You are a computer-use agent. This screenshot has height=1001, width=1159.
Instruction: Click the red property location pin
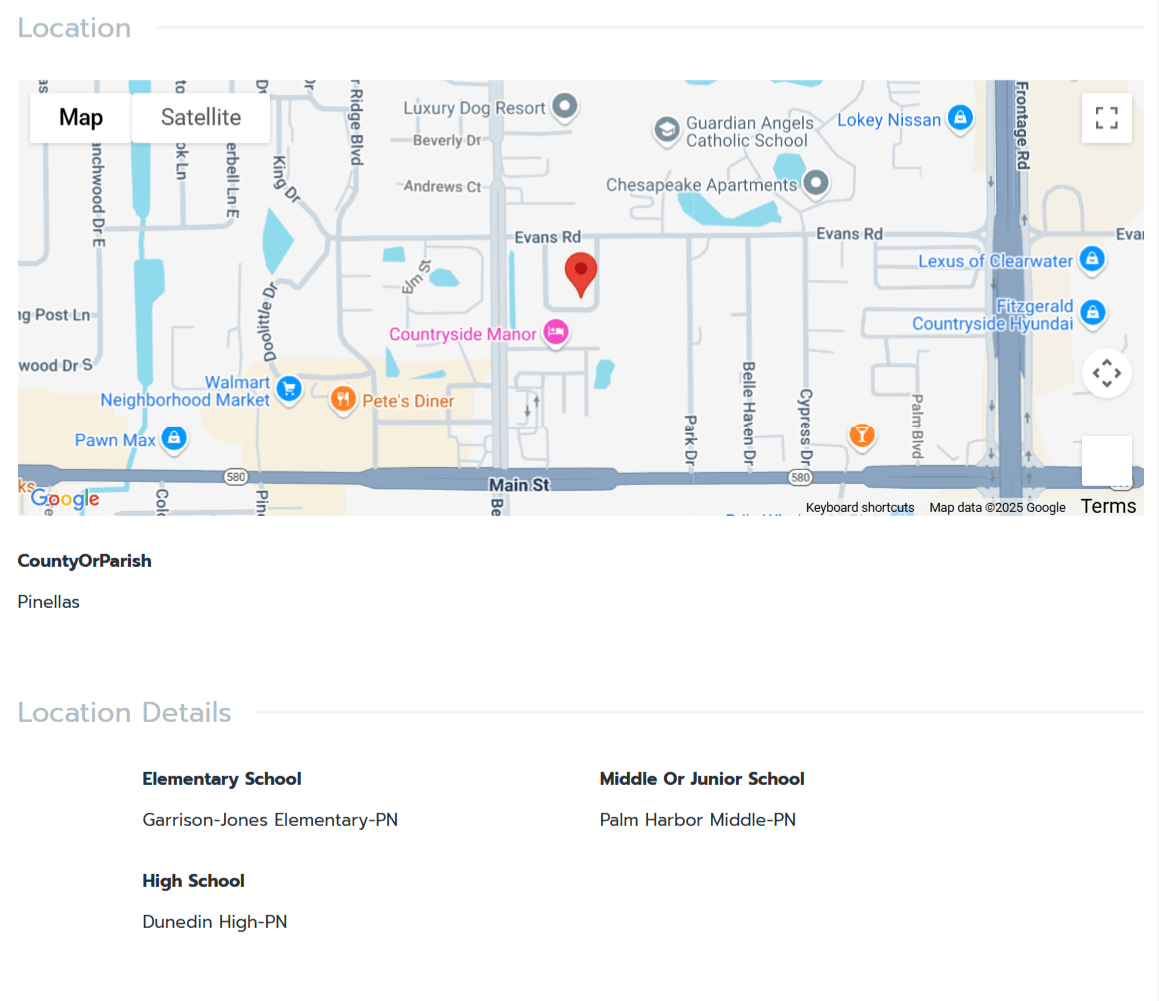coord(581,273)
